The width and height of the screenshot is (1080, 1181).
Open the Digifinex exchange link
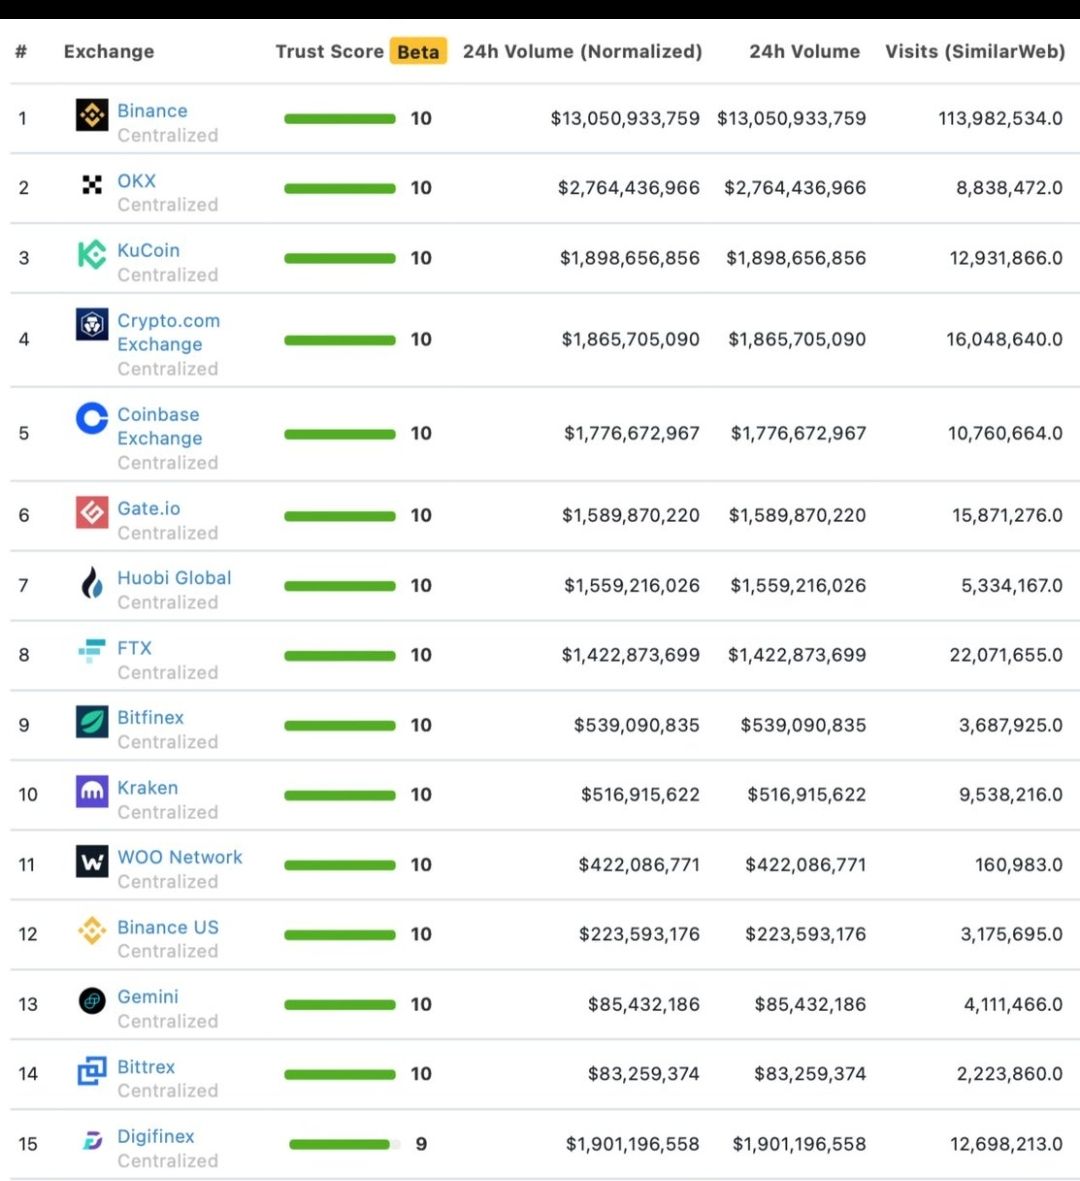pos(156,1137)
